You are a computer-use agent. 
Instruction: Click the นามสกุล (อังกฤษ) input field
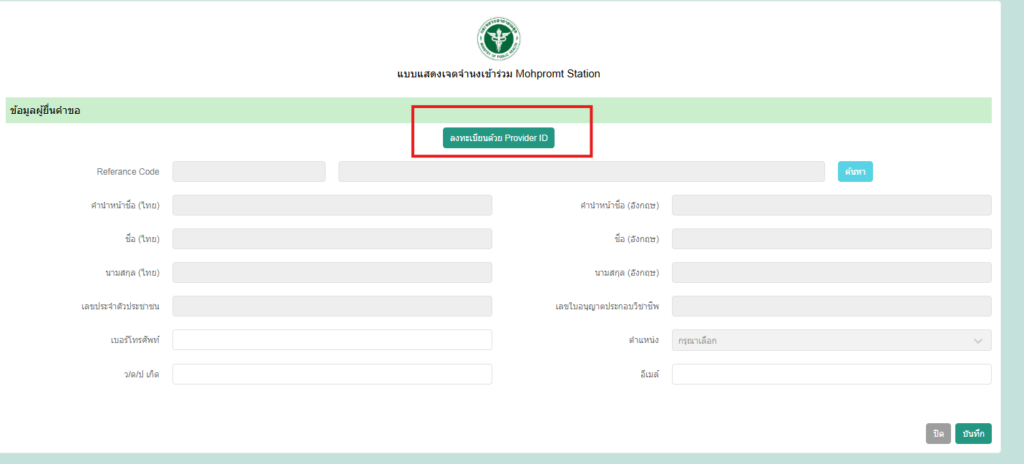831,273
